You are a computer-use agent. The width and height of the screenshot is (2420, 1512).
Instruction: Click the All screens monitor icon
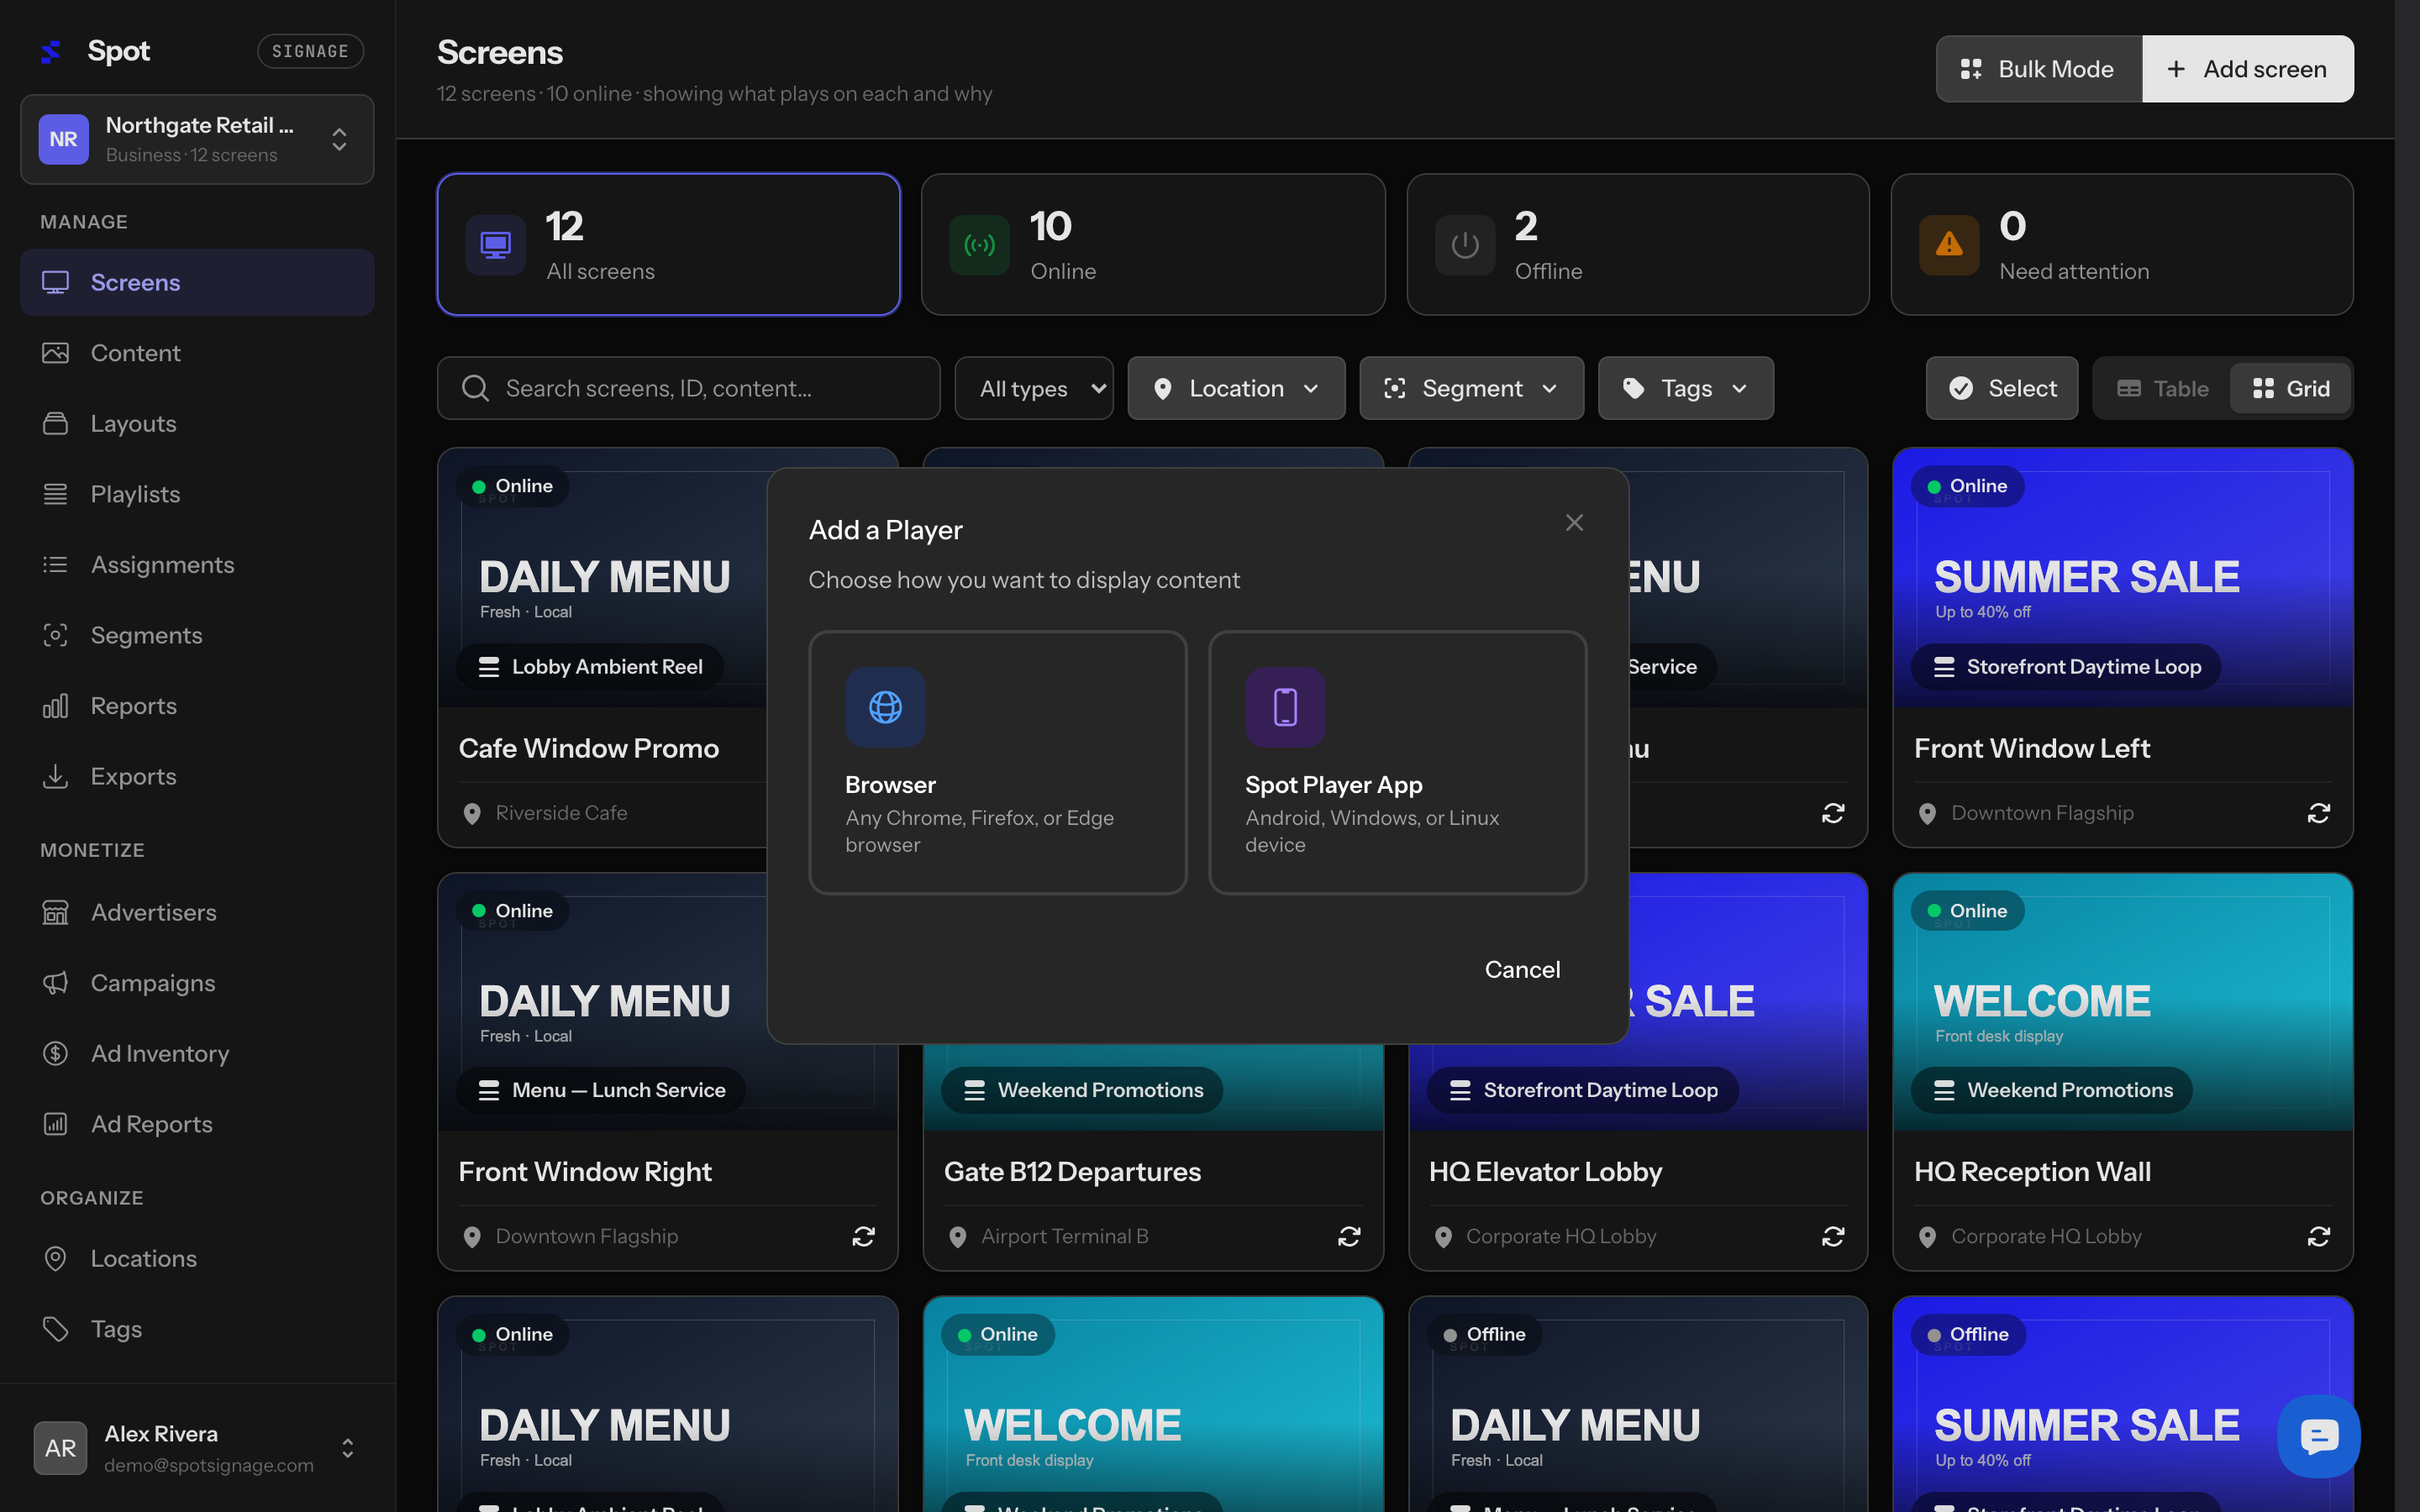point(495,244)
